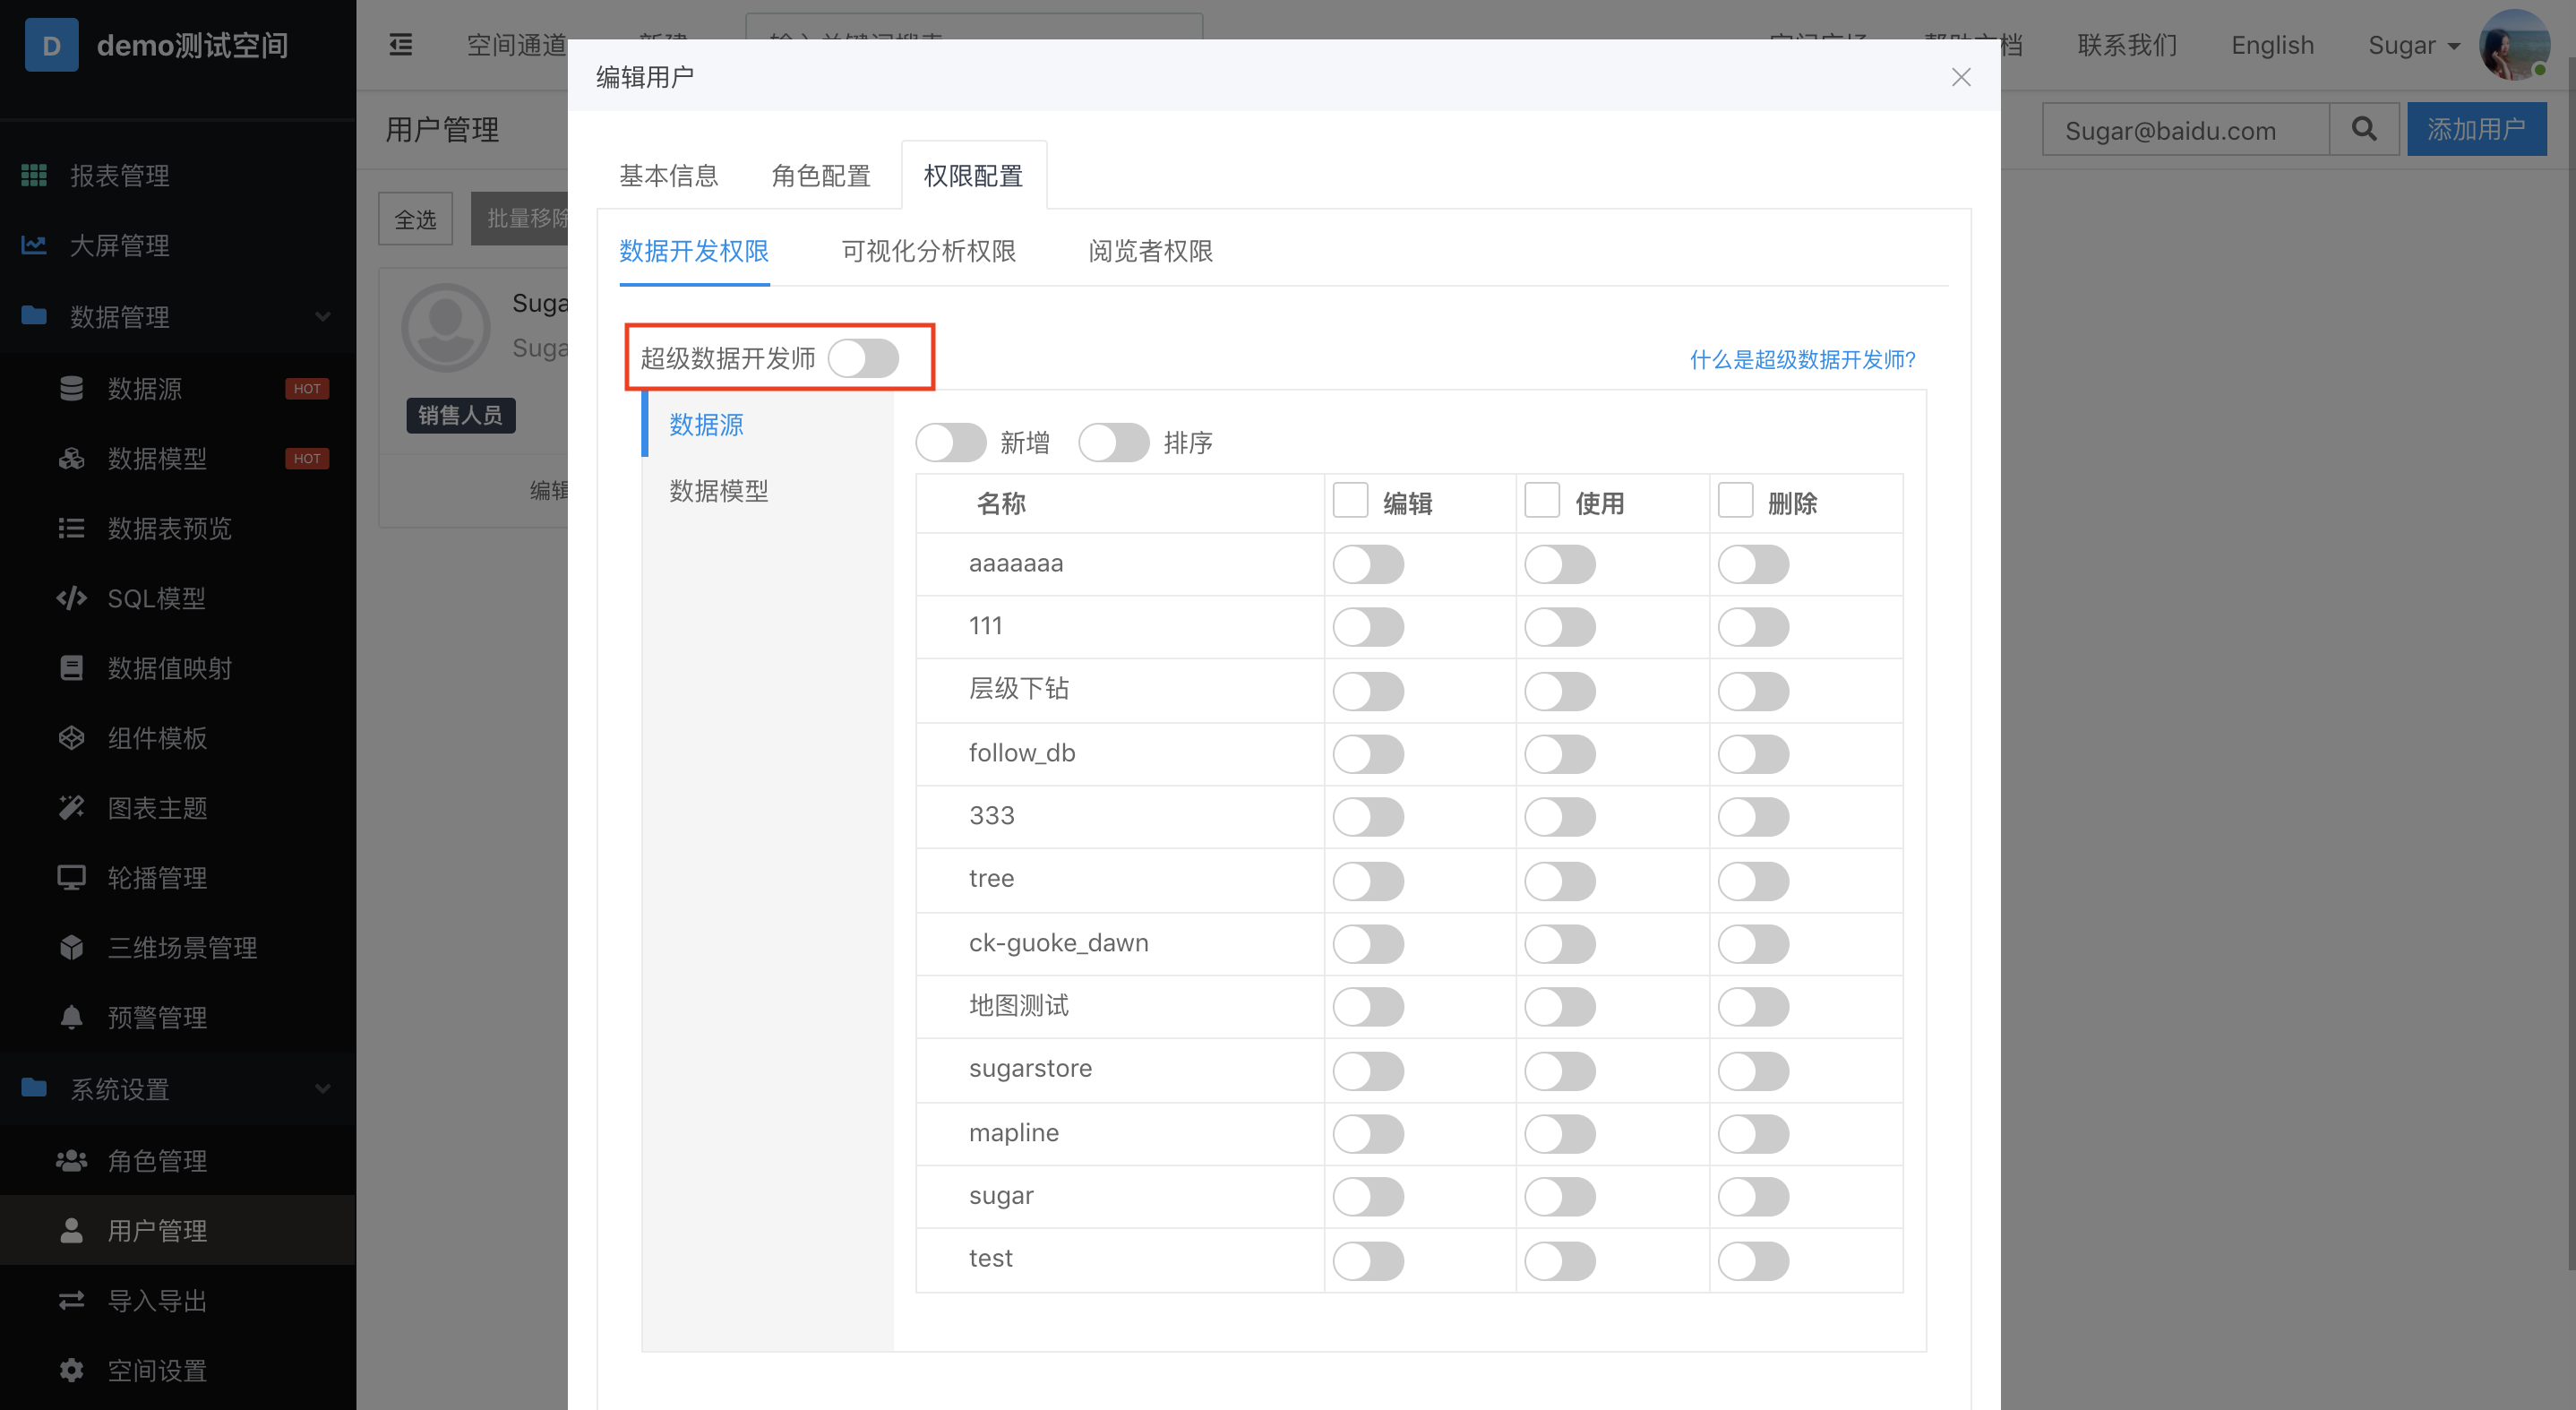Click the search magnifier icon
This screenshot has width=2576, height=1410.
tap(2363, 129)
